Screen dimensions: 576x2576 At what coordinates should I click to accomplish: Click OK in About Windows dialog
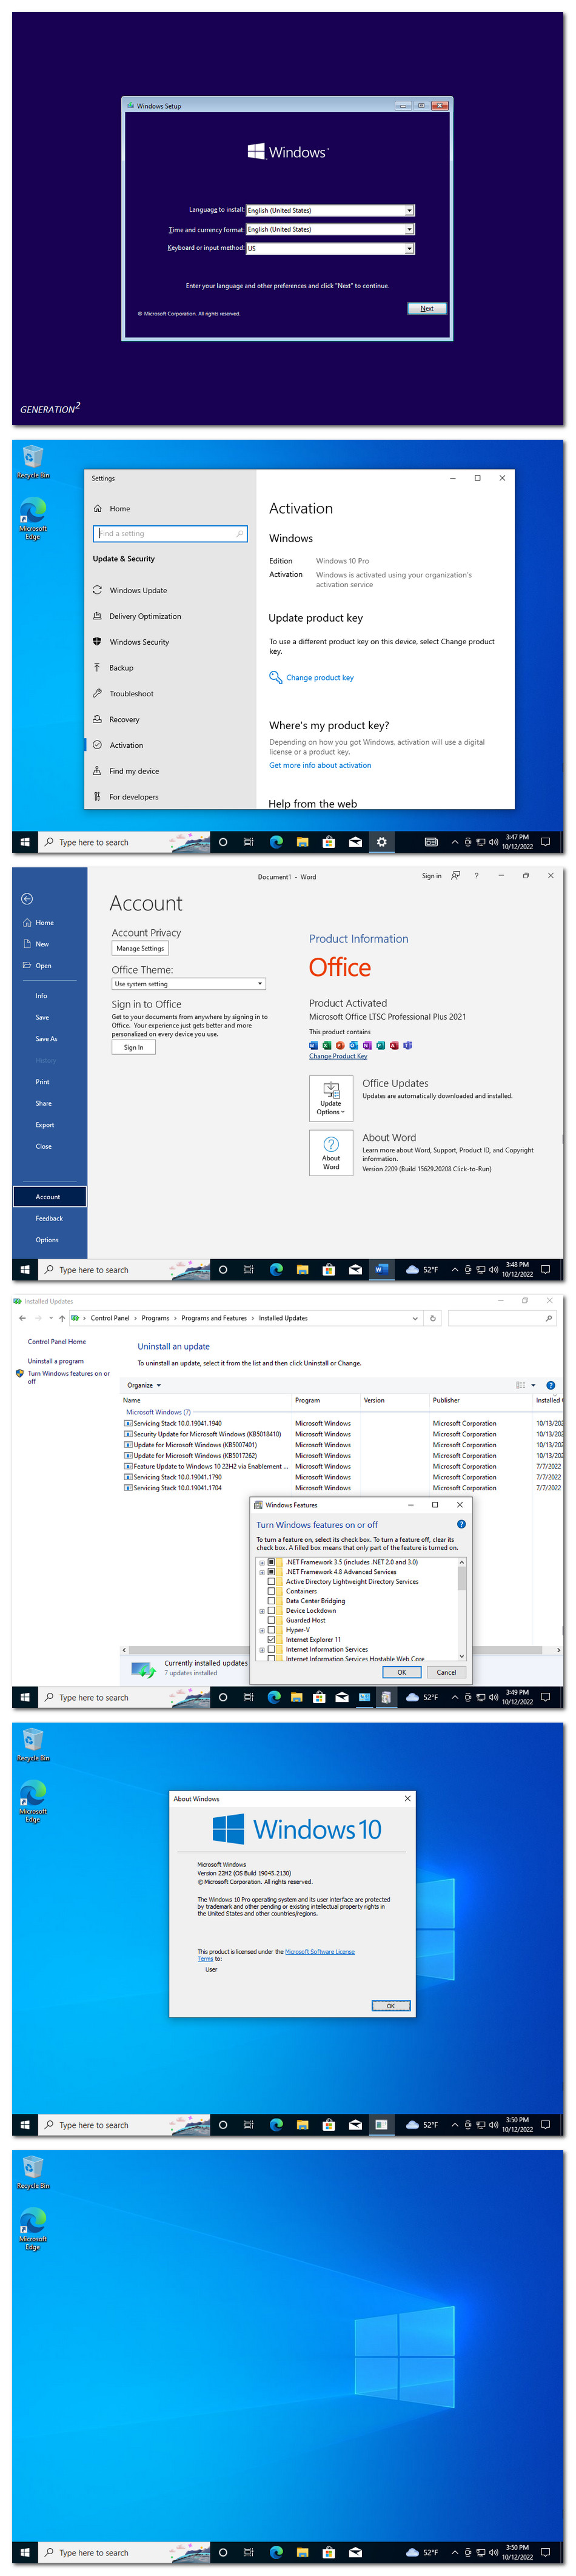pyautogui.click(x=391, y=2005)
